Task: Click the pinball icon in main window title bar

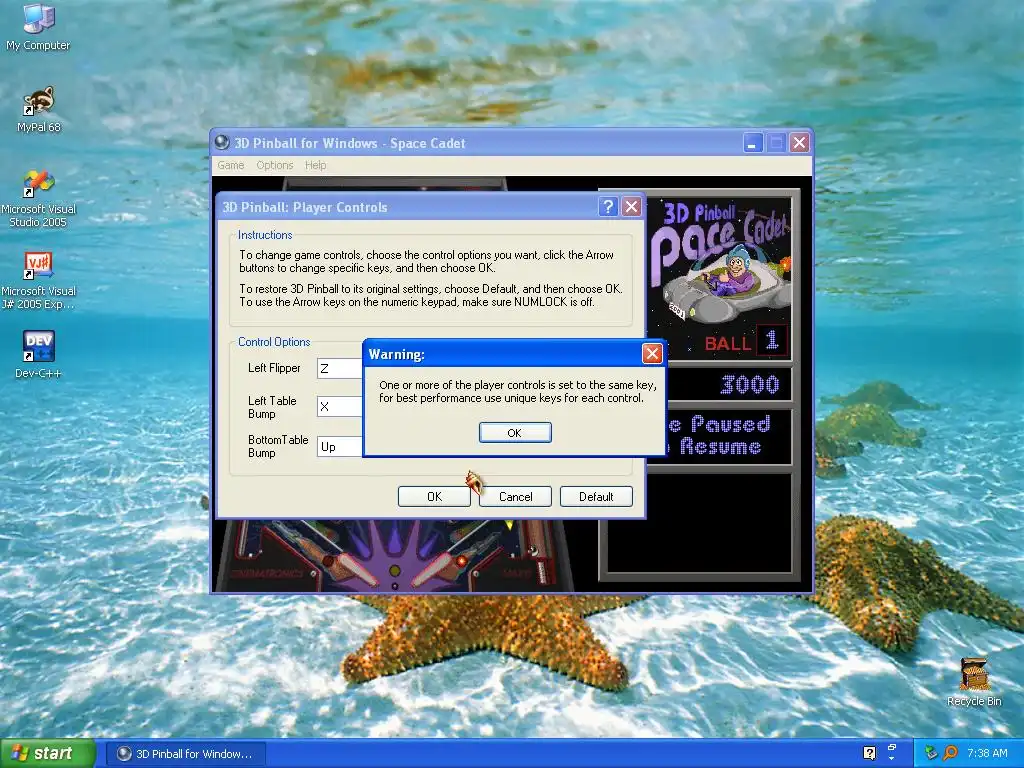Action: (x=222, y=142)
